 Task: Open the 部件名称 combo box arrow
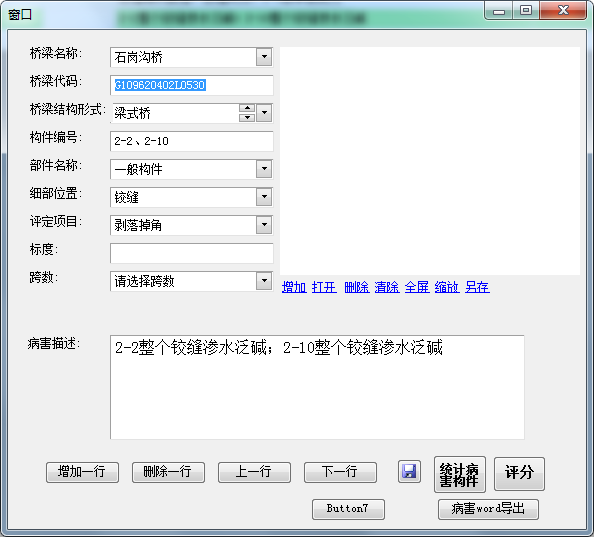(x=264, y=169)
